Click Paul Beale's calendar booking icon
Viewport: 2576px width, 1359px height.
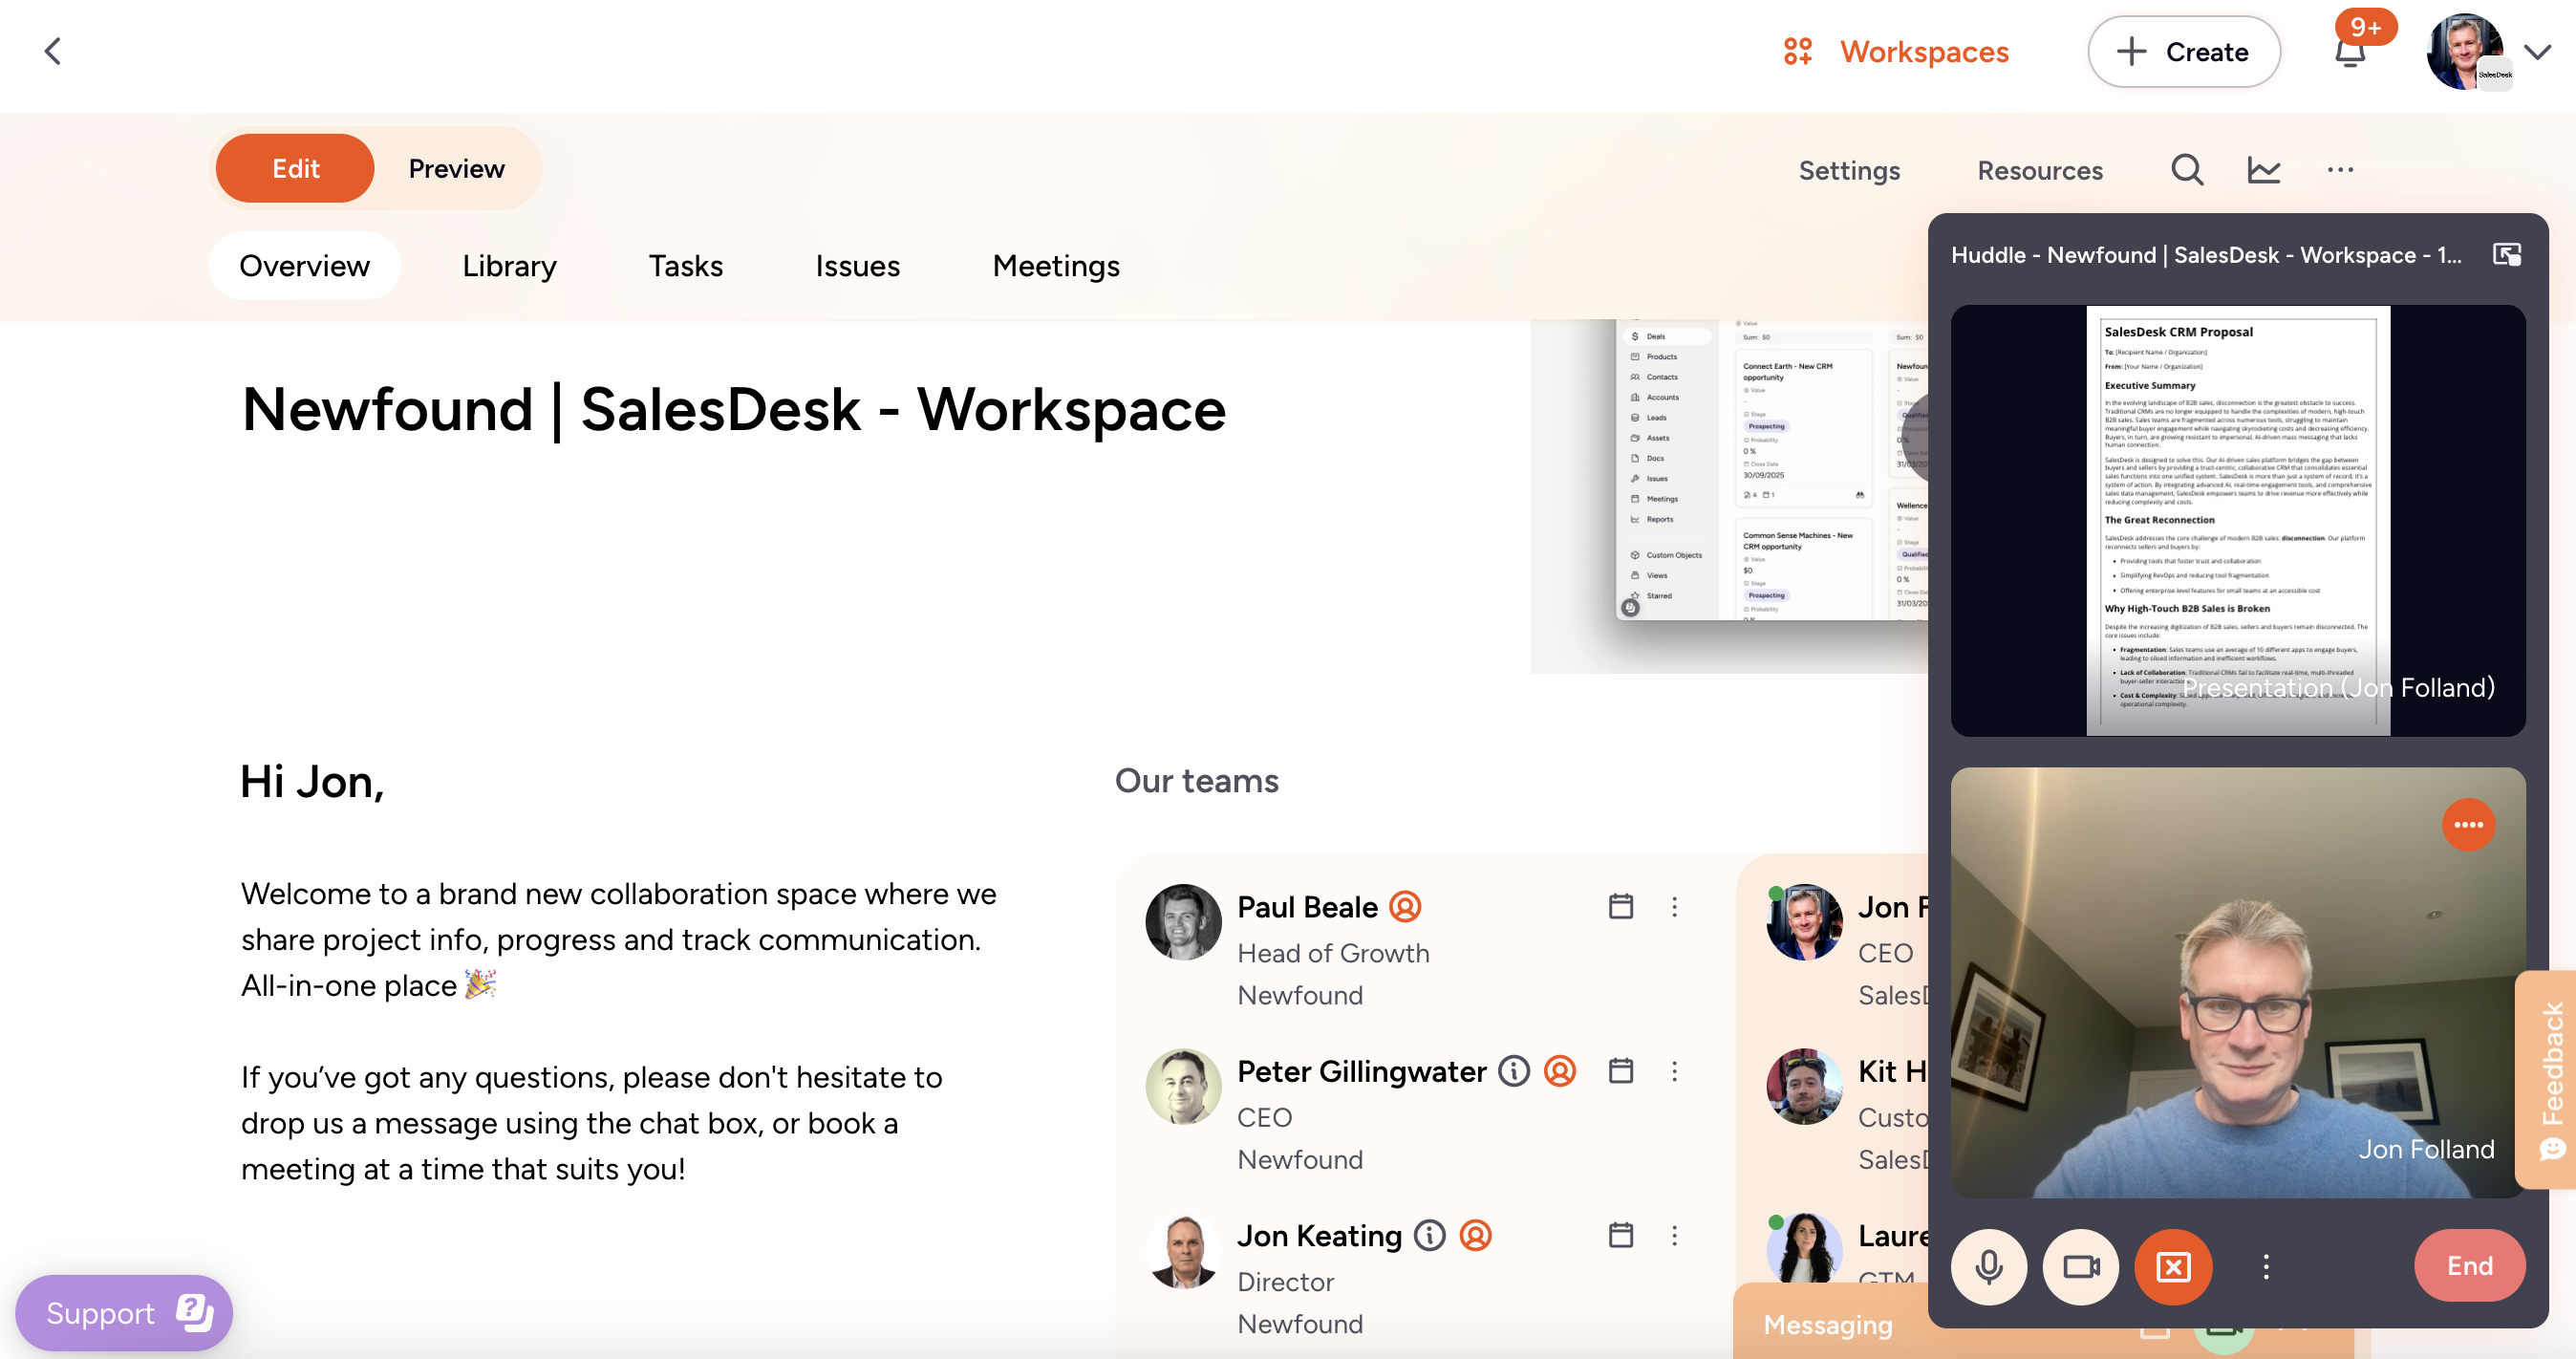point(1620,906)
